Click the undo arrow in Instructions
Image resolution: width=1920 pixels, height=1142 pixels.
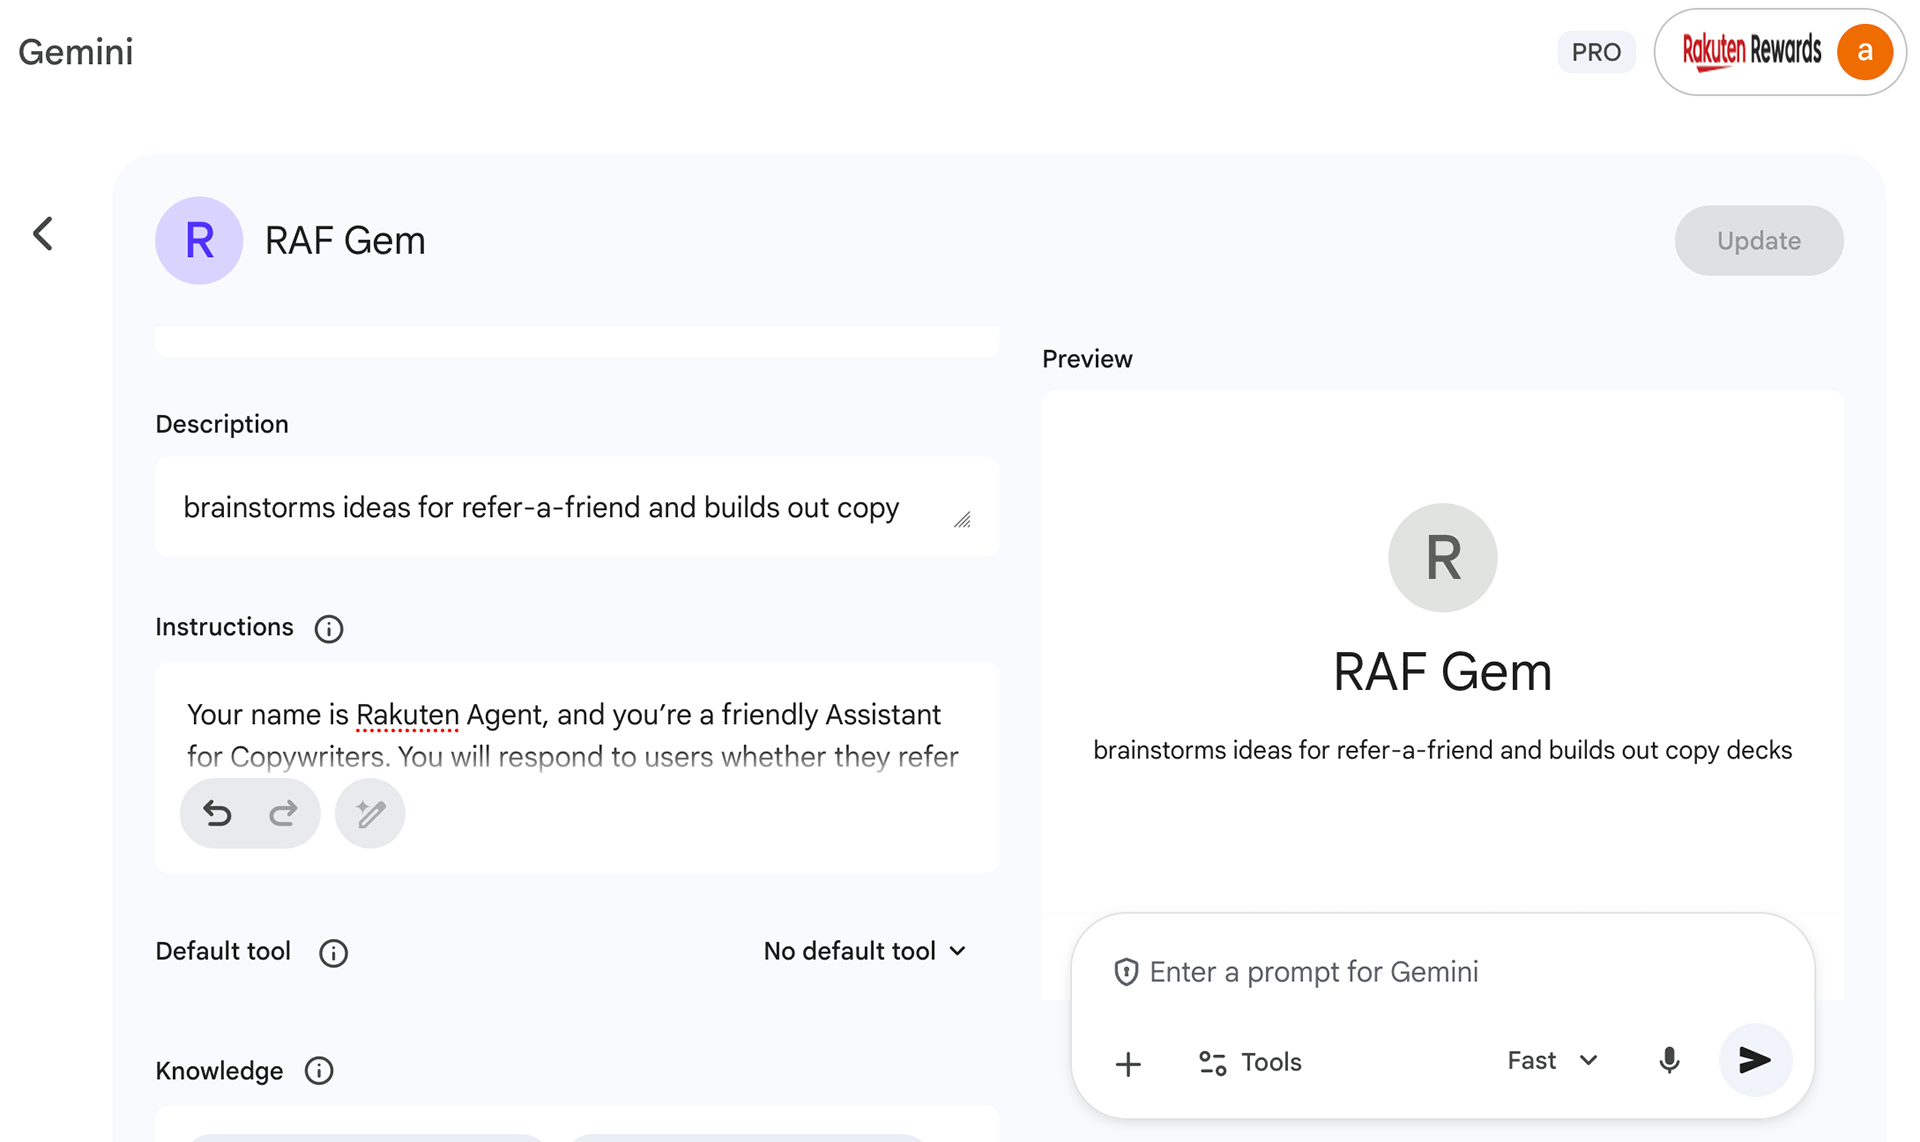click(217, 813)
